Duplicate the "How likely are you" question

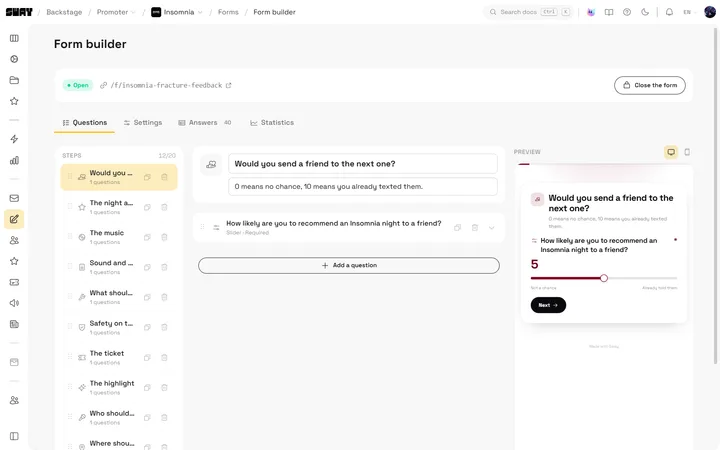pyautogui.click(x=457, y=228)
